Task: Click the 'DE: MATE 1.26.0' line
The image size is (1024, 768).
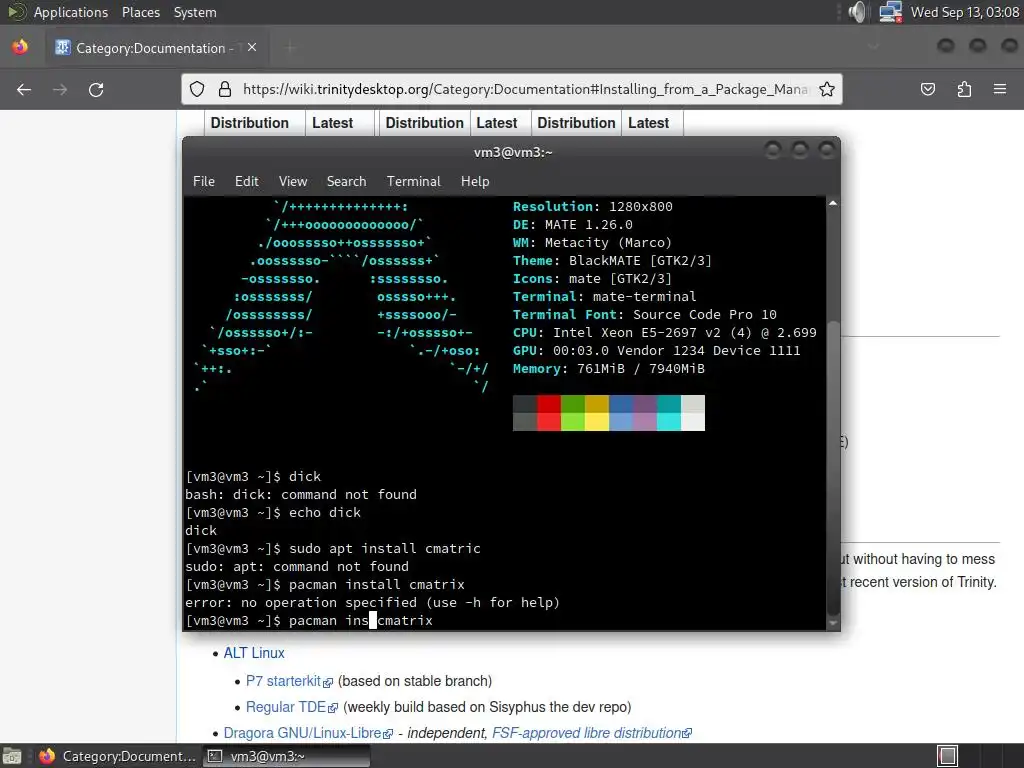Action: point(573,225)
